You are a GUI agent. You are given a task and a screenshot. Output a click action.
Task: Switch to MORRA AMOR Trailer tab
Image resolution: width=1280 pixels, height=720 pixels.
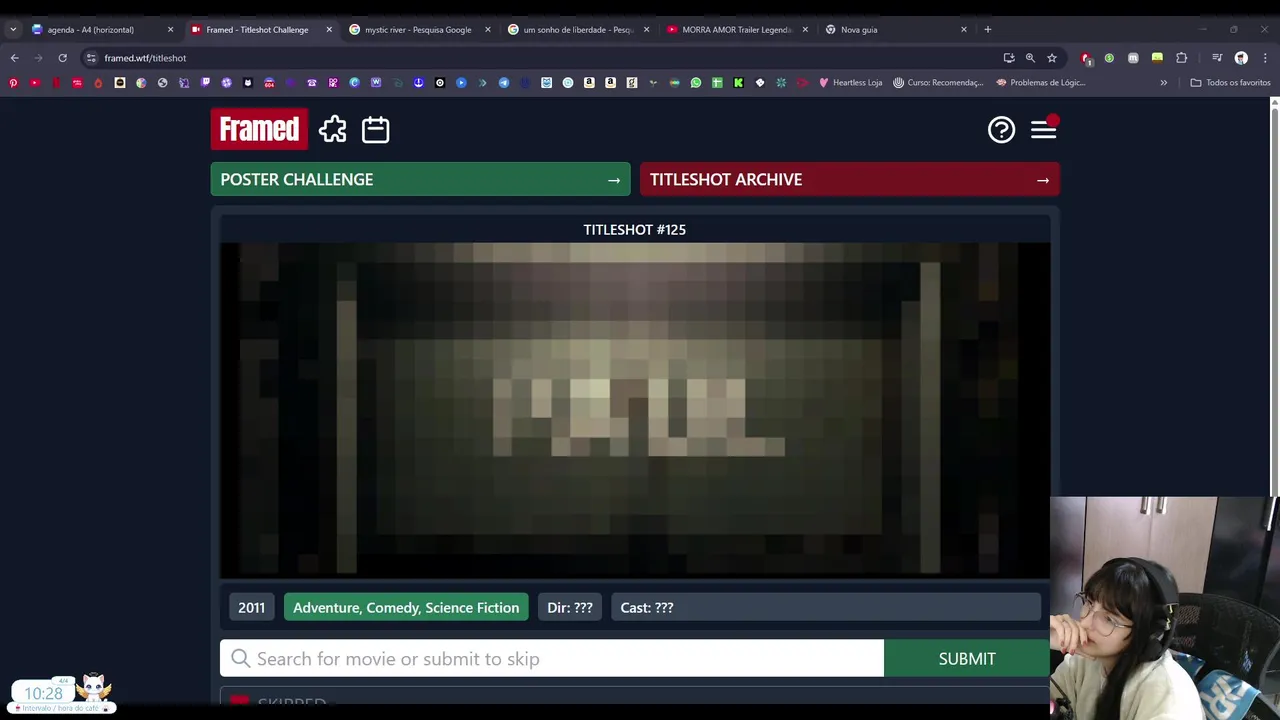pos(736,29)
